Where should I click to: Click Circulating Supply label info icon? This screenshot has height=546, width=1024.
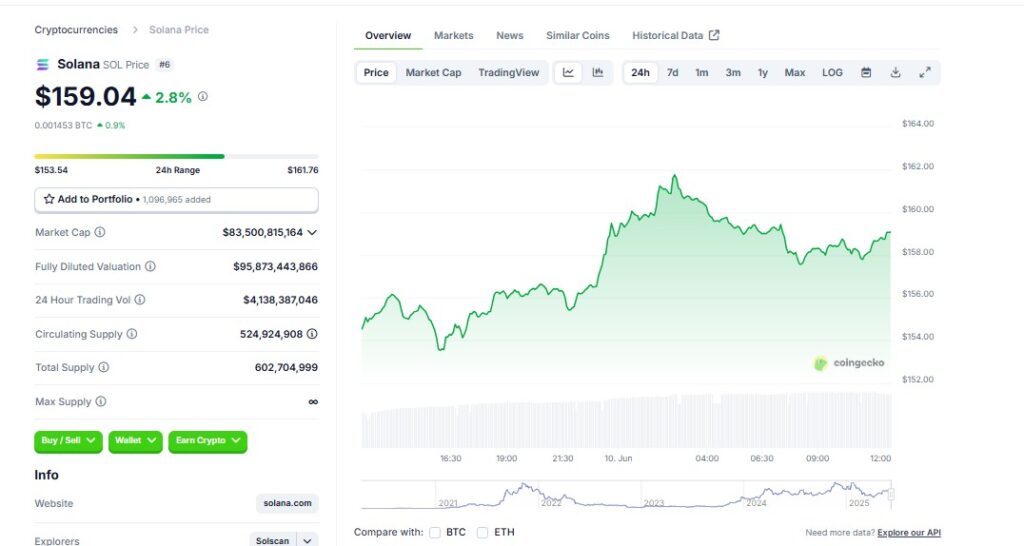point(132,334)
